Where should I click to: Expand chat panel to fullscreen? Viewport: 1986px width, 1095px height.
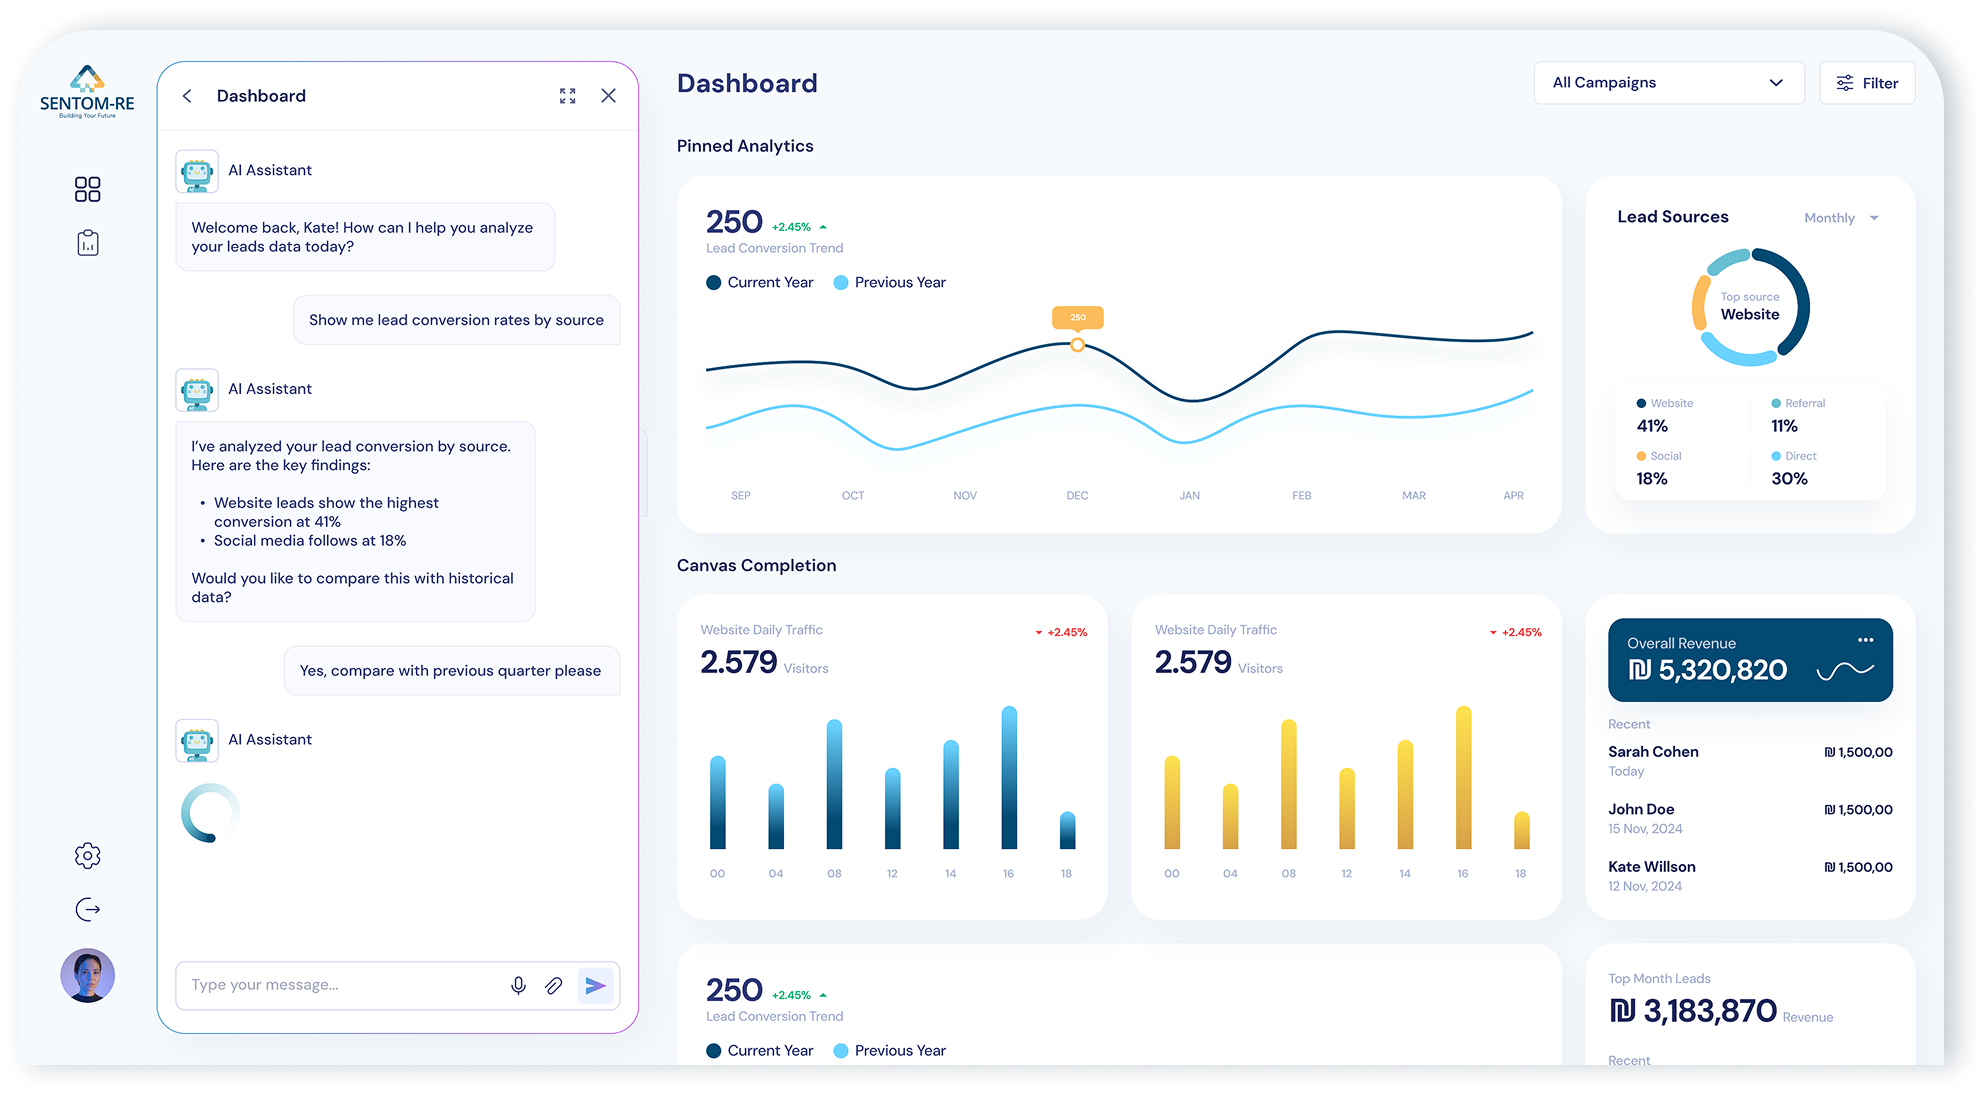(x=568, y=96)
